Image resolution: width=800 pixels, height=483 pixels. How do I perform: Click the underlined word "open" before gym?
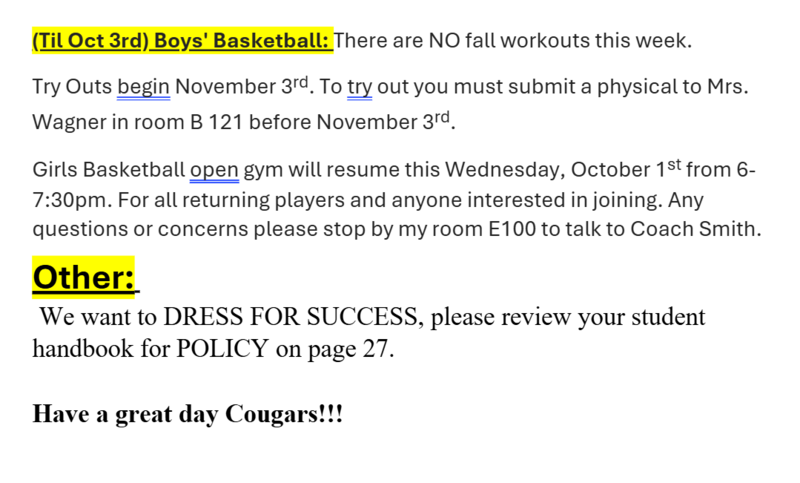[213, 169]
